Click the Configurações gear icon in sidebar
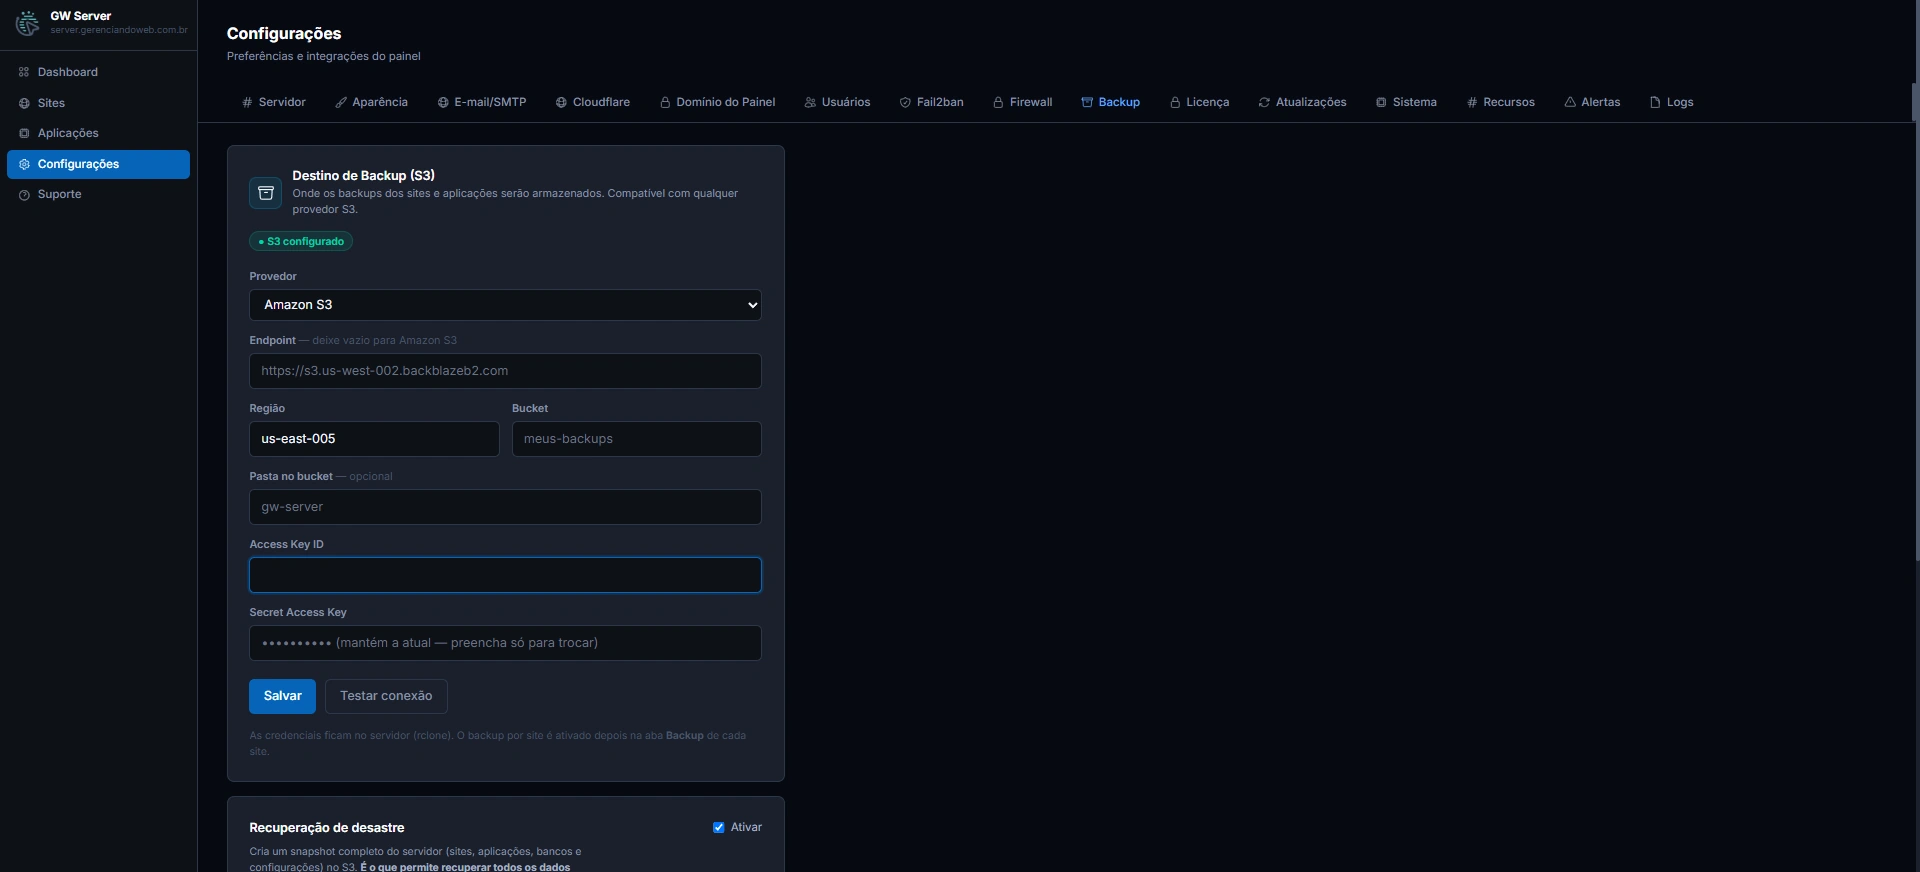 point(24,164)
